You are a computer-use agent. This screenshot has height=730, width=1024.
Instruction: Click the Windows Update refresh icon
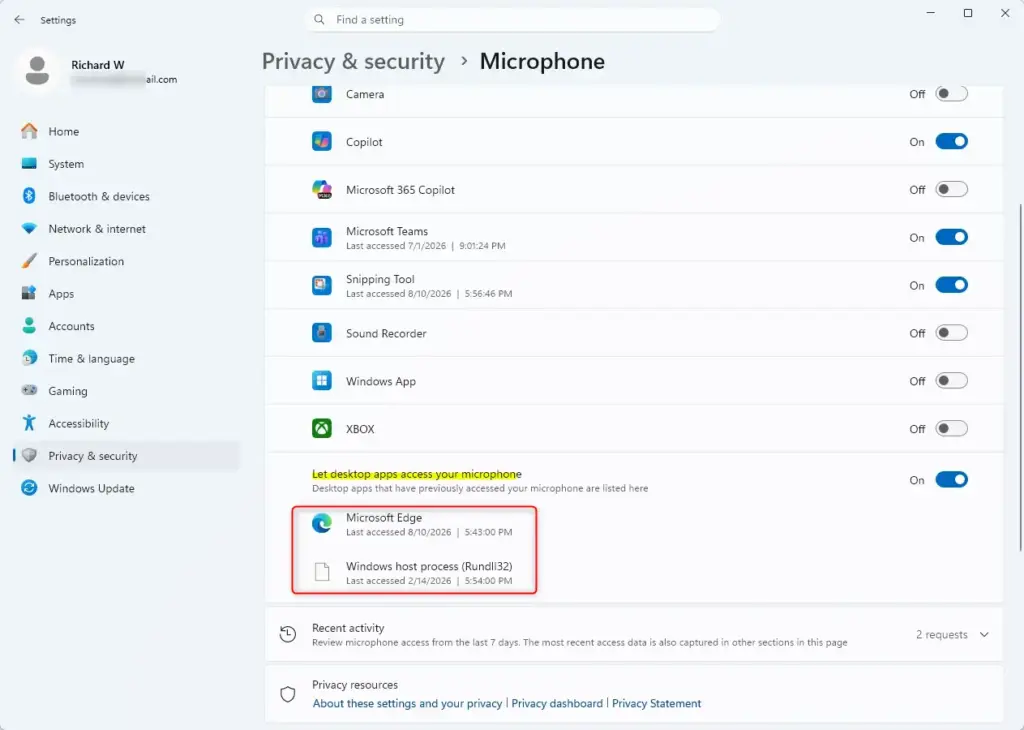(29, 488)
